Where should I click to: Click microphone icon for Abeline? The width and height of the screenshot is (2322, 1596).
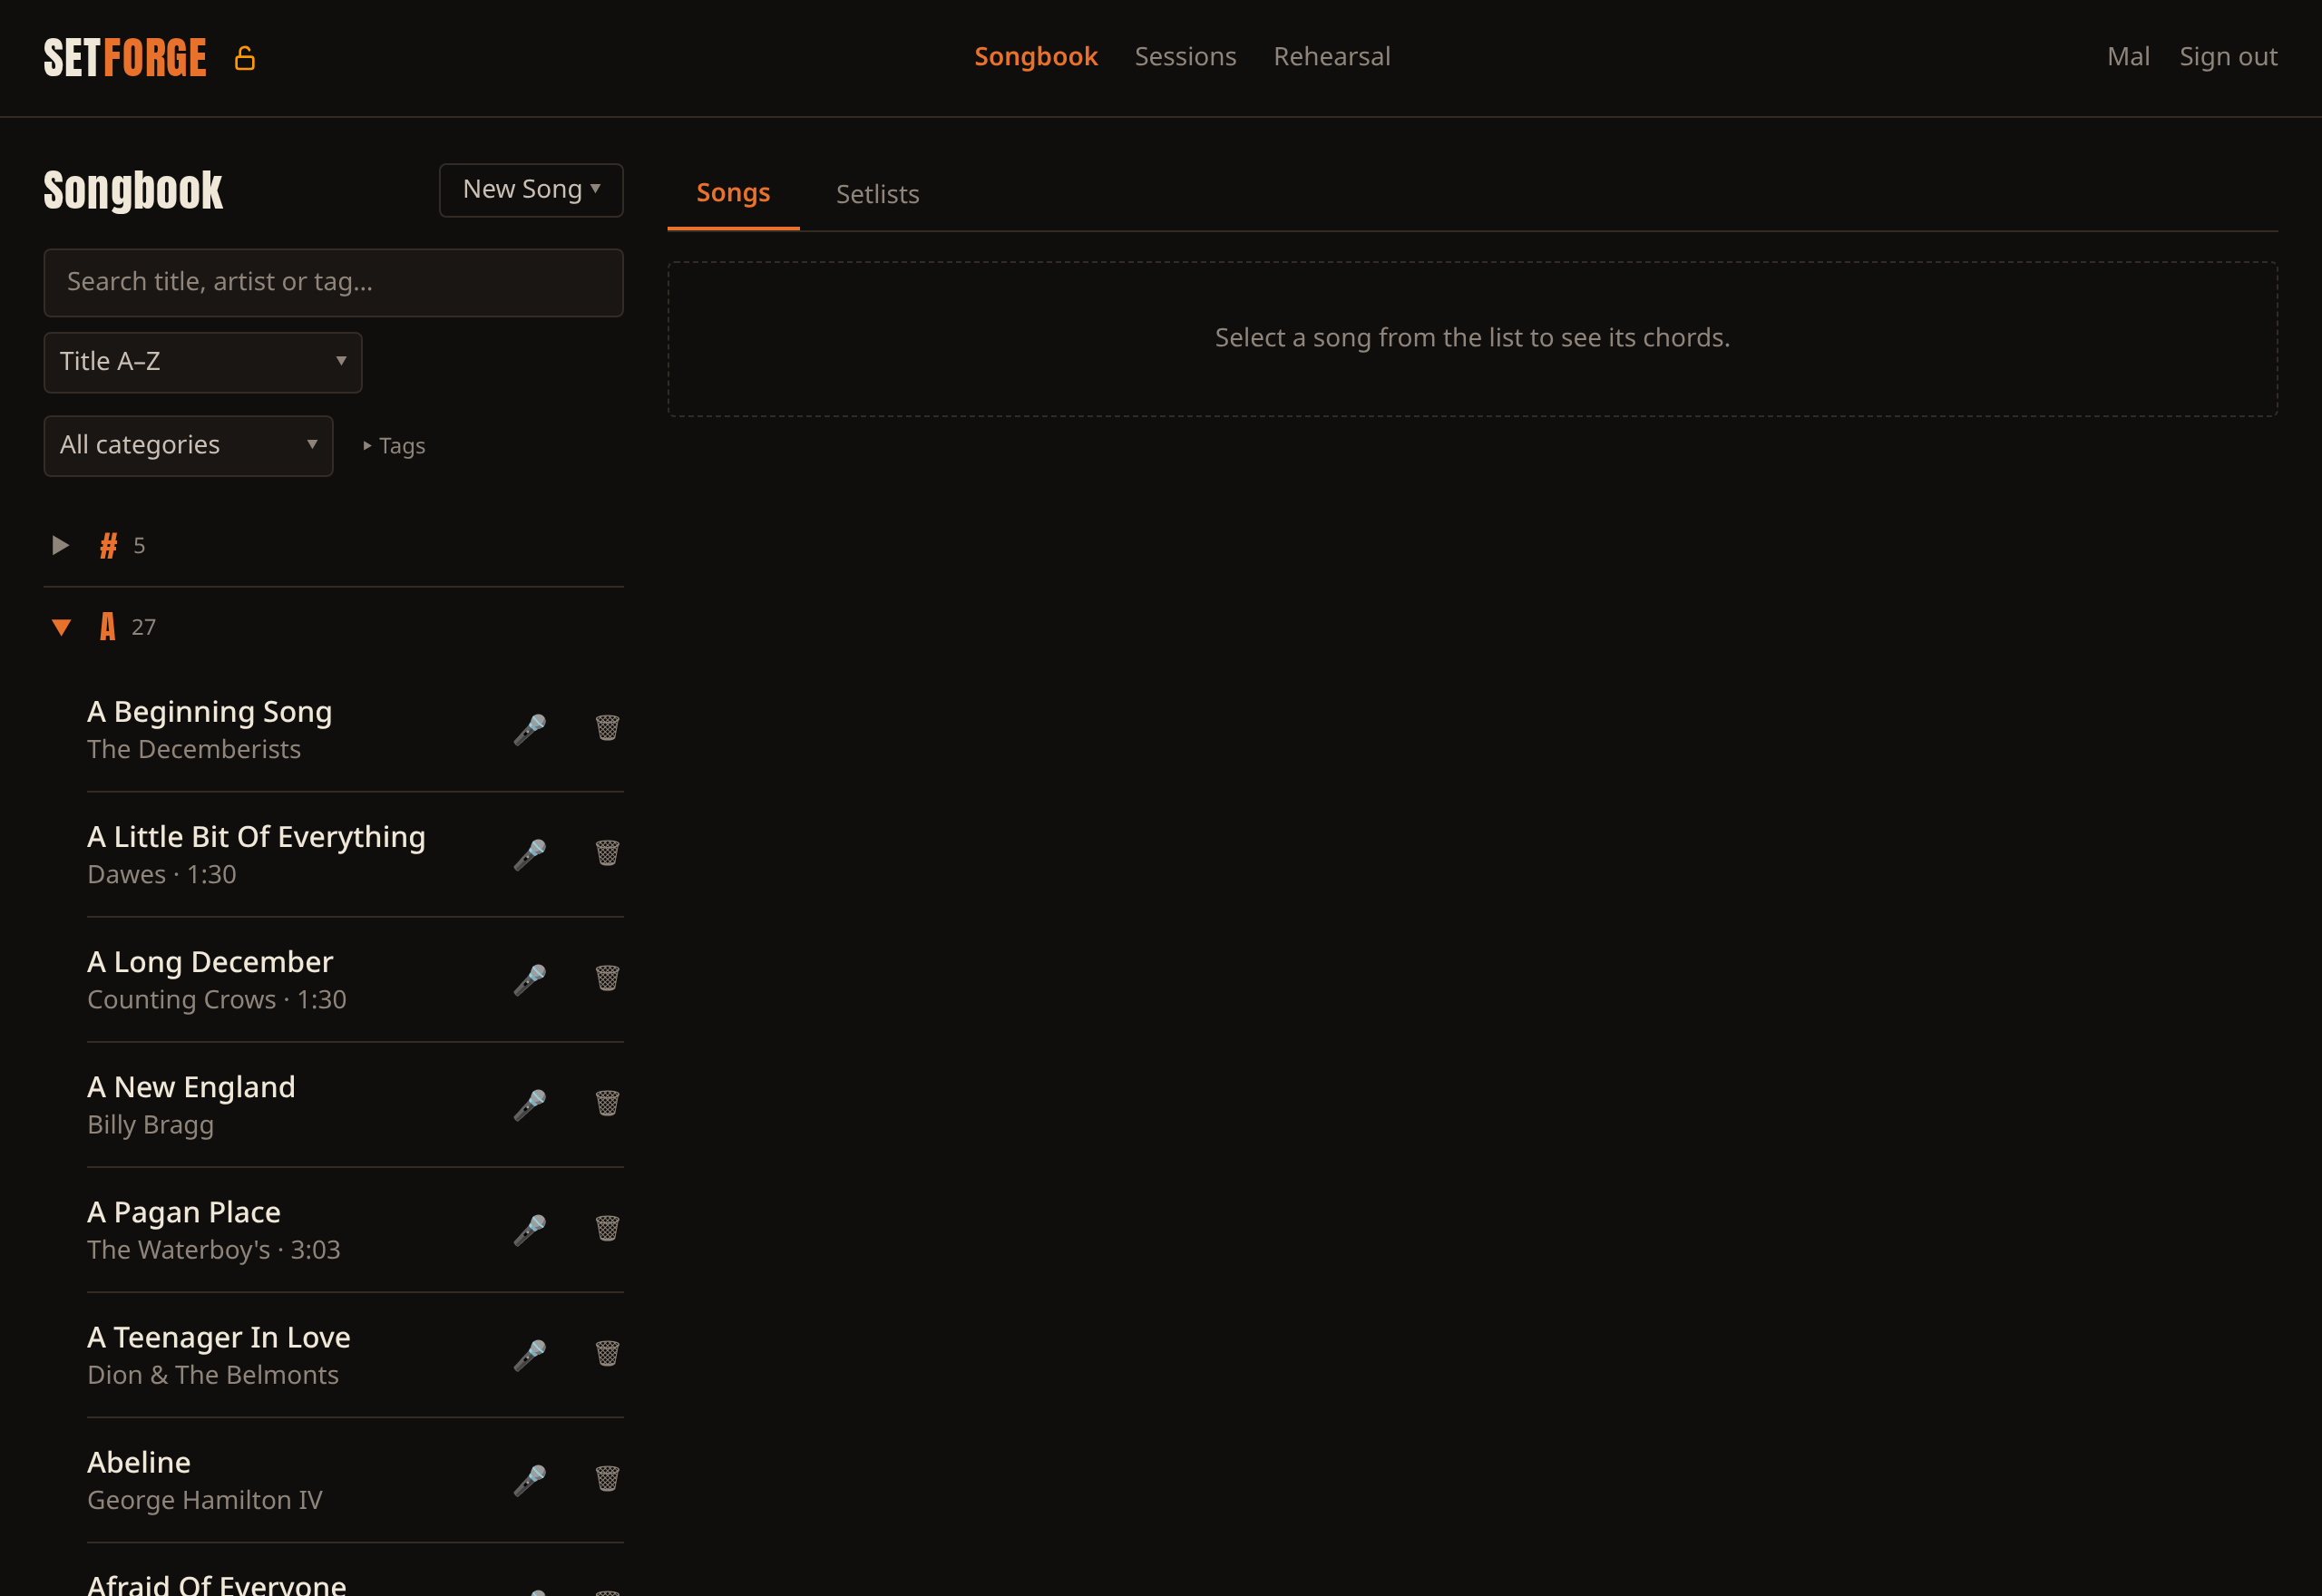coord(530,1479)
